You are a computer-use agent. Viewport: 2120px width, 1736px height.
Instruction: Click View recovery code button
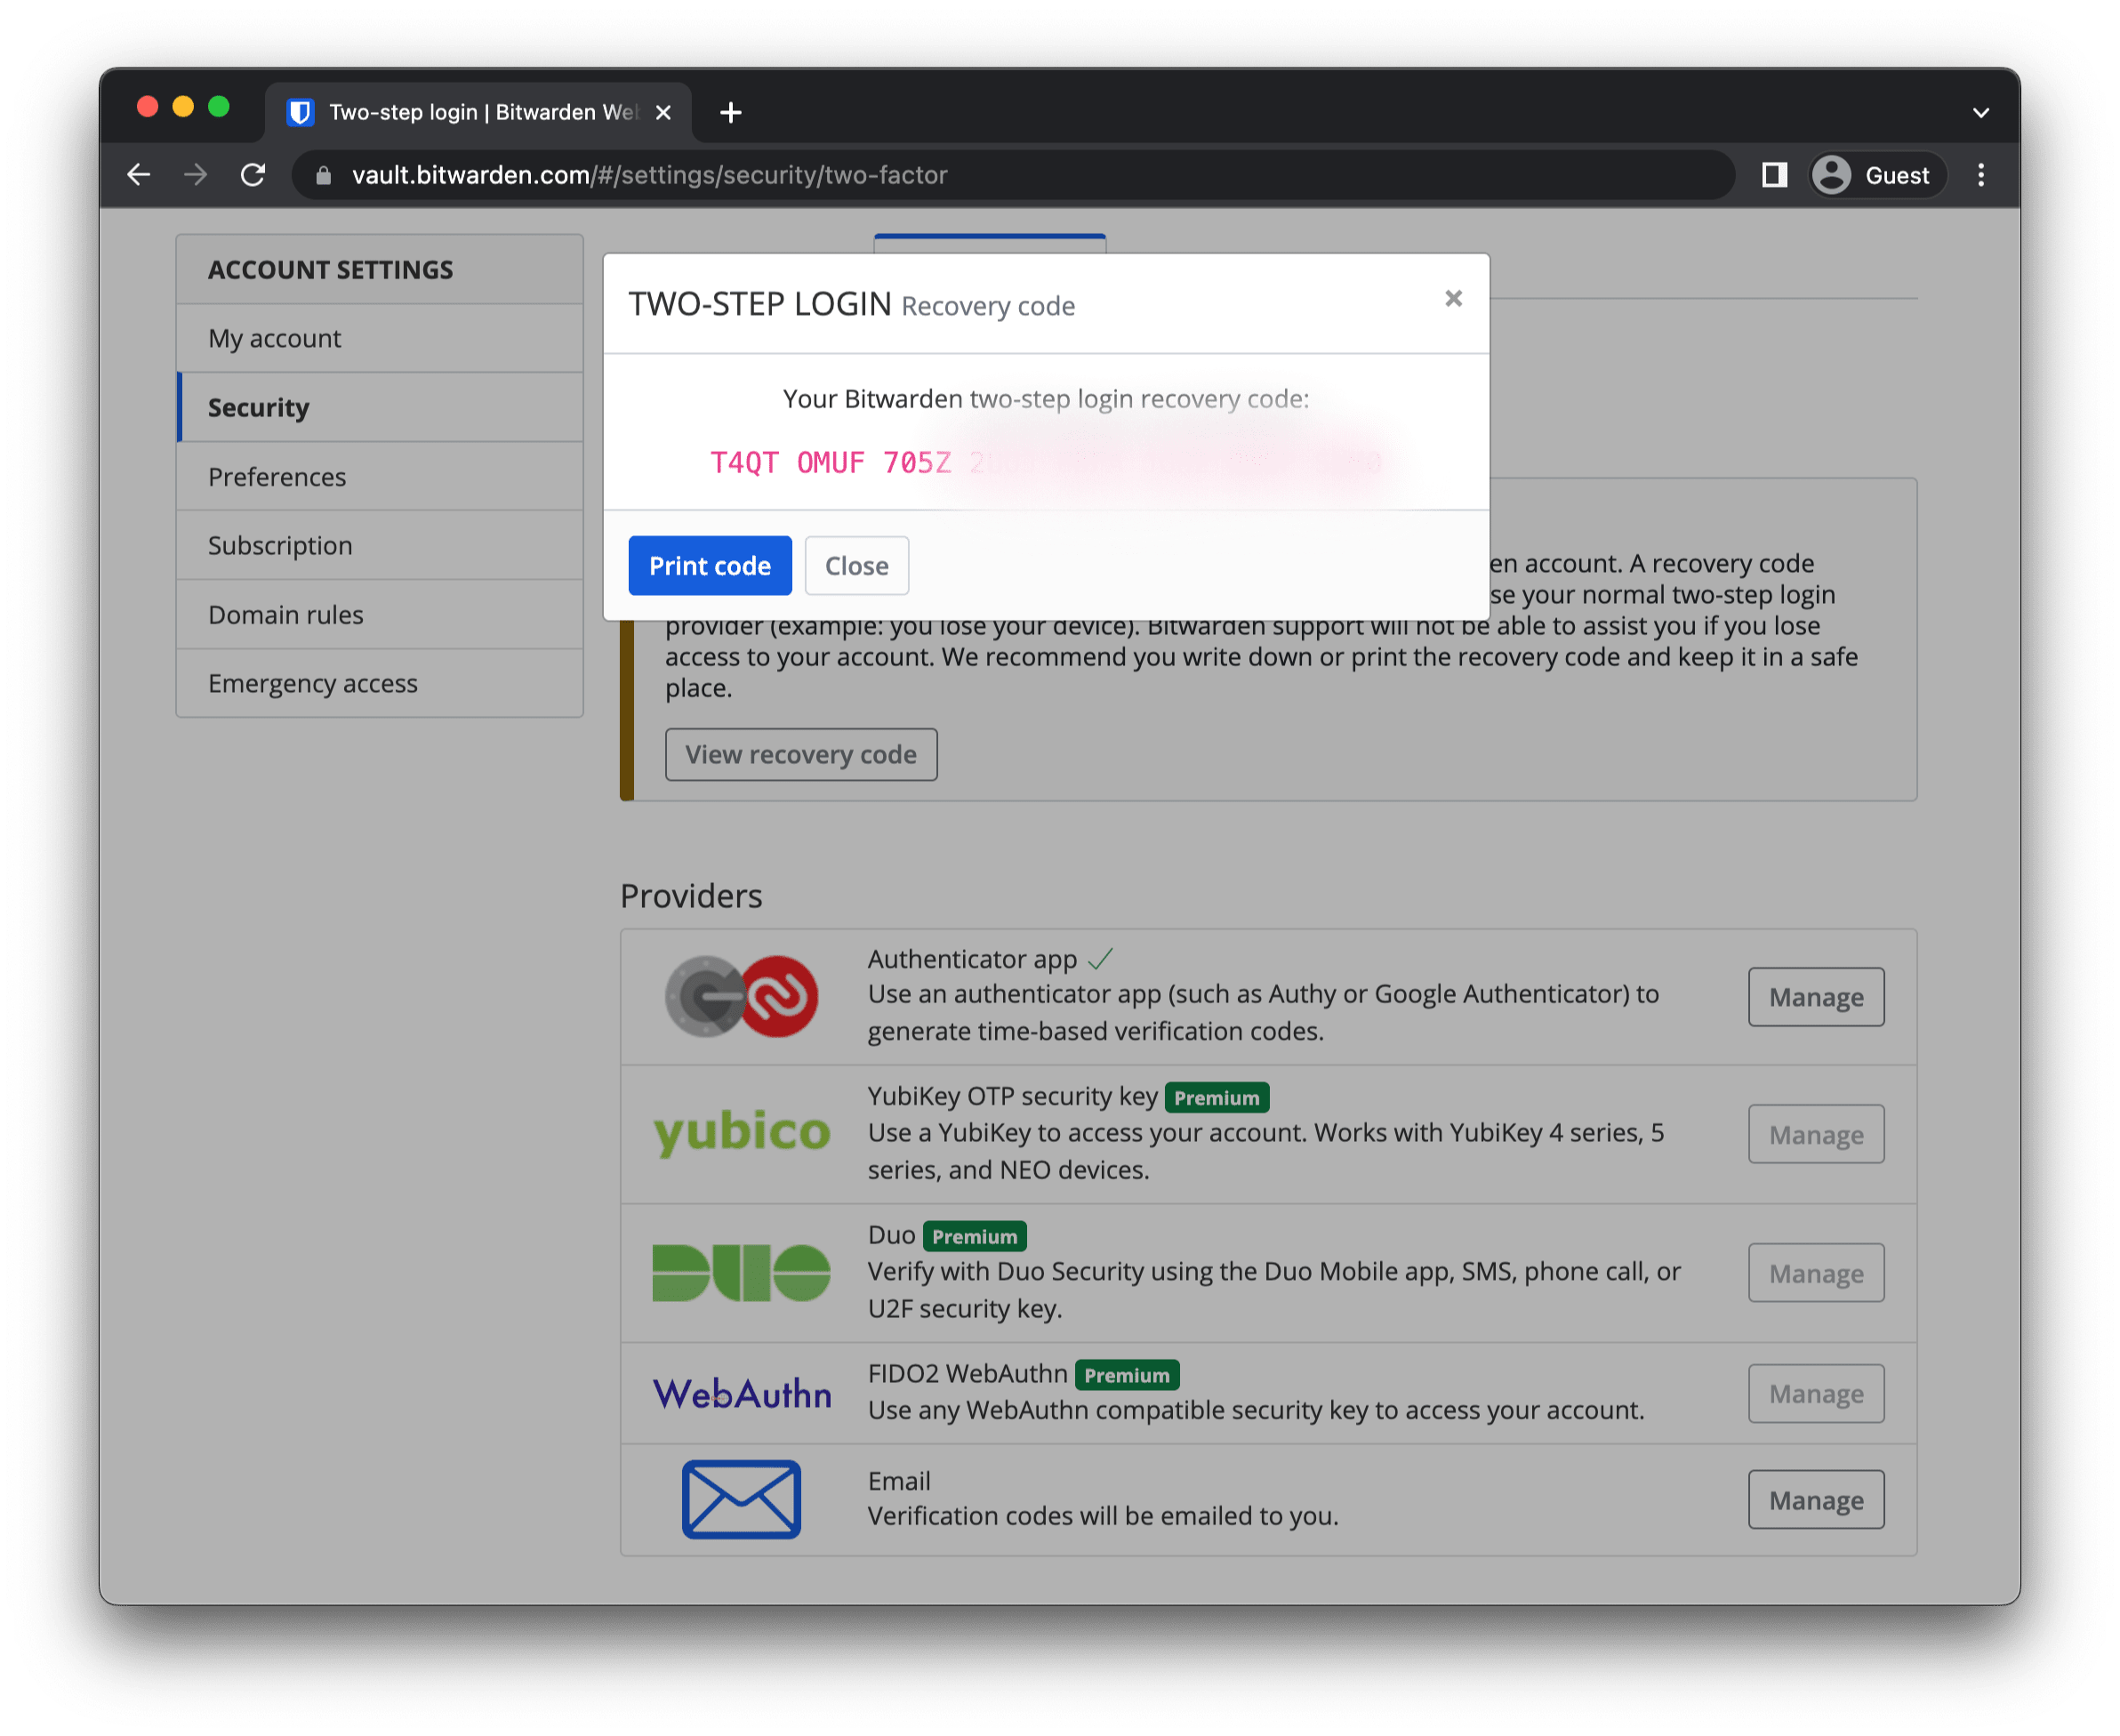pyautogui.click(x=801, y=753)
